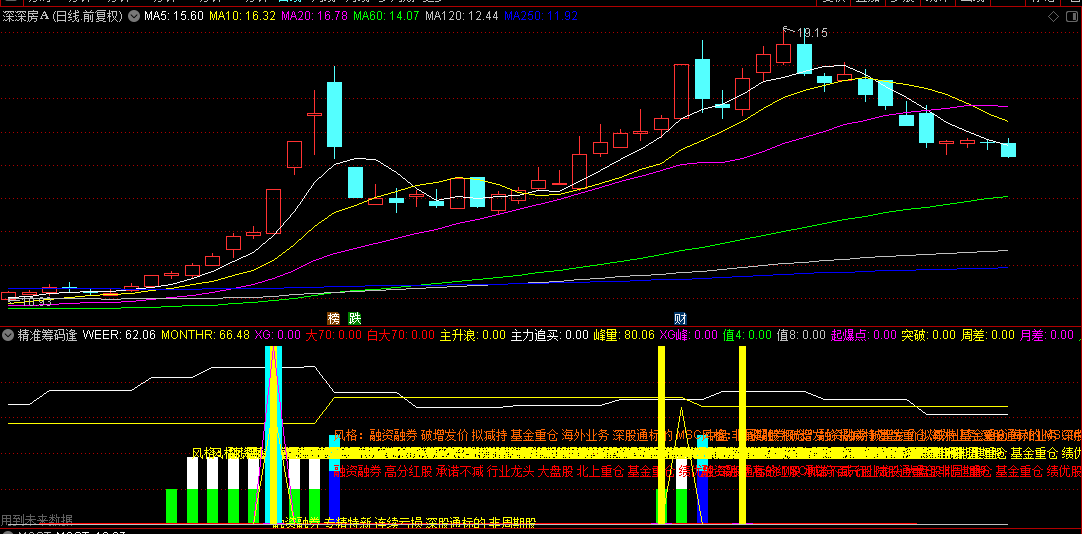1082x534 pixels.
Task: Click the 精准筹码逢 indicator name
Action: point(47,335)
